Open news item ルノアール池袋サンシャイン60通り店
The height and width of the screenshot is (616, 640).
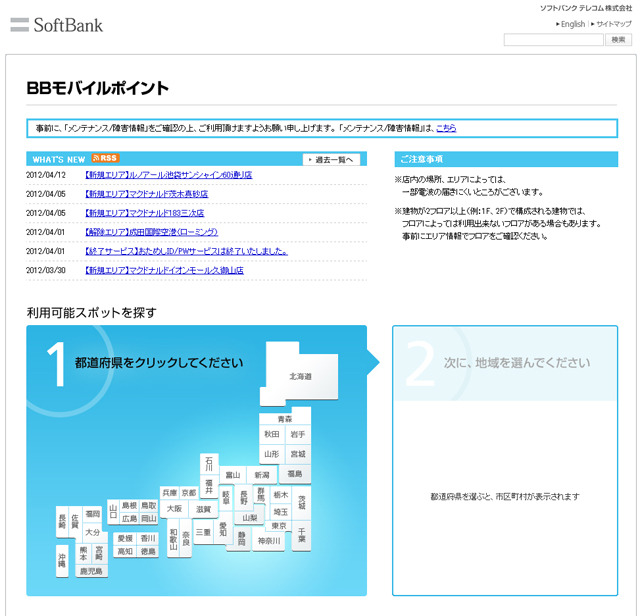click(x=168, y=175)
